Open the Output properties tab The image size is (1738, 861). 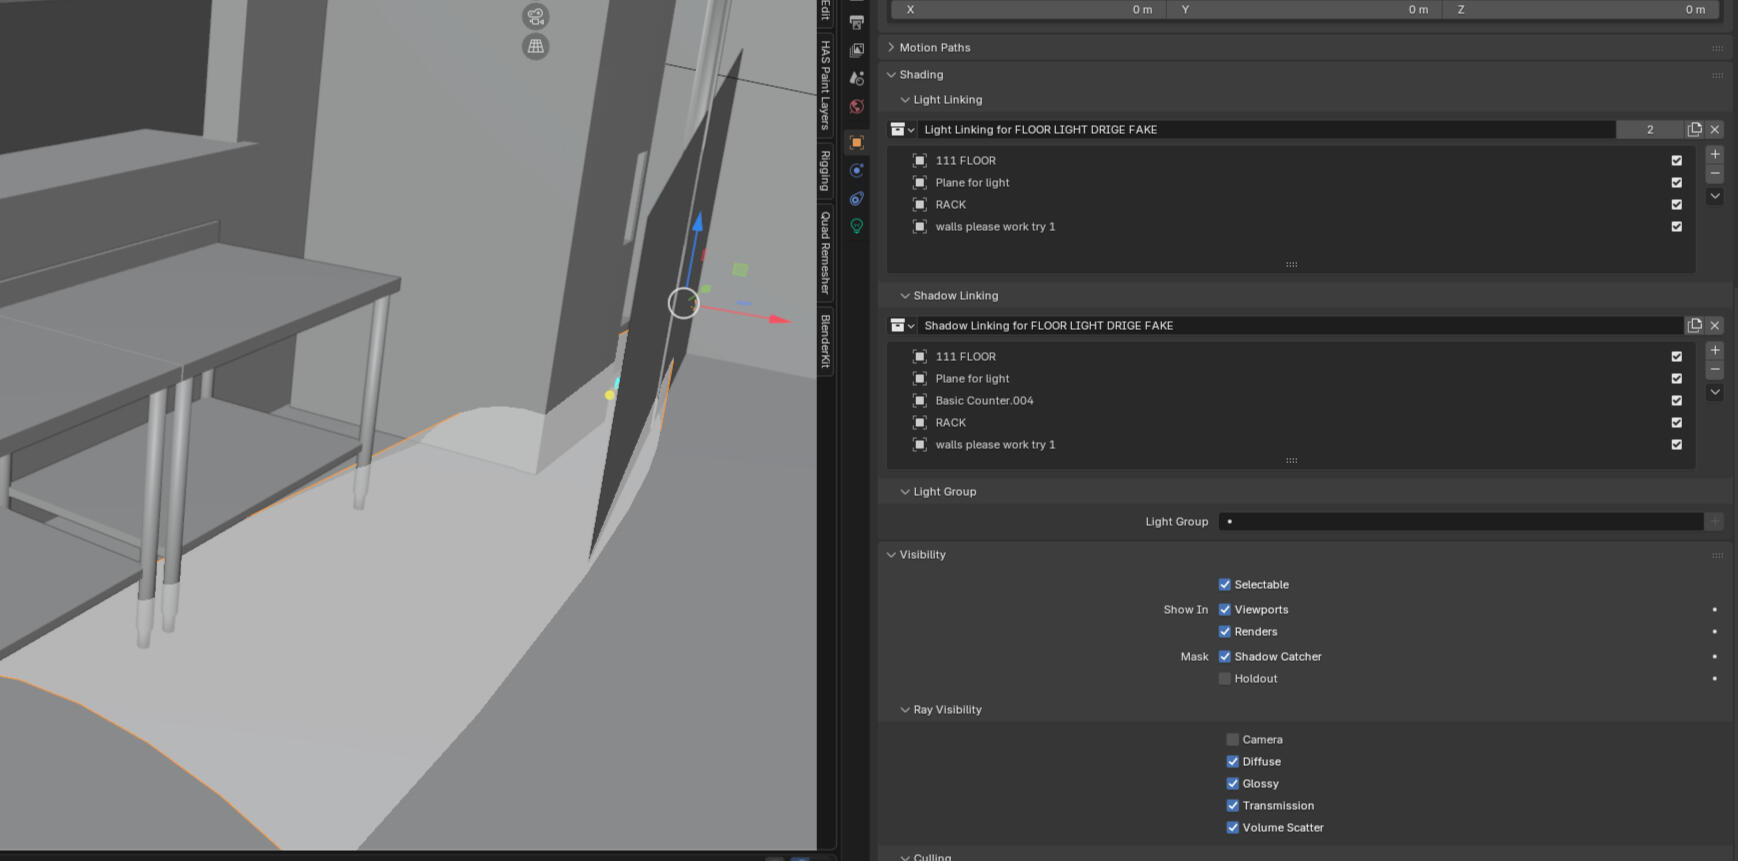coord(857,21)
